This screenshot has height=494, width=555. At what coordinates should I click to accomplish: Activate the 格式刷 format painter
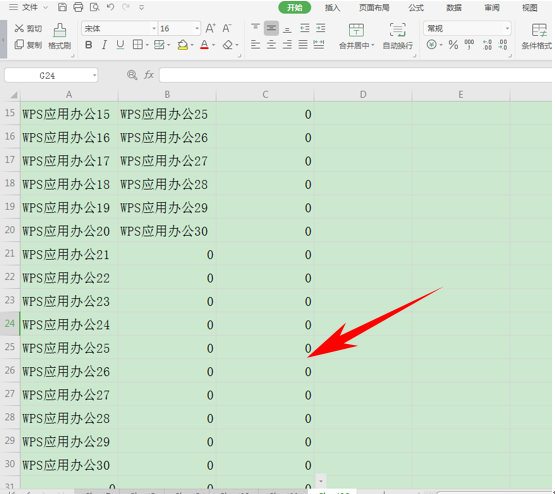[59, 36]
